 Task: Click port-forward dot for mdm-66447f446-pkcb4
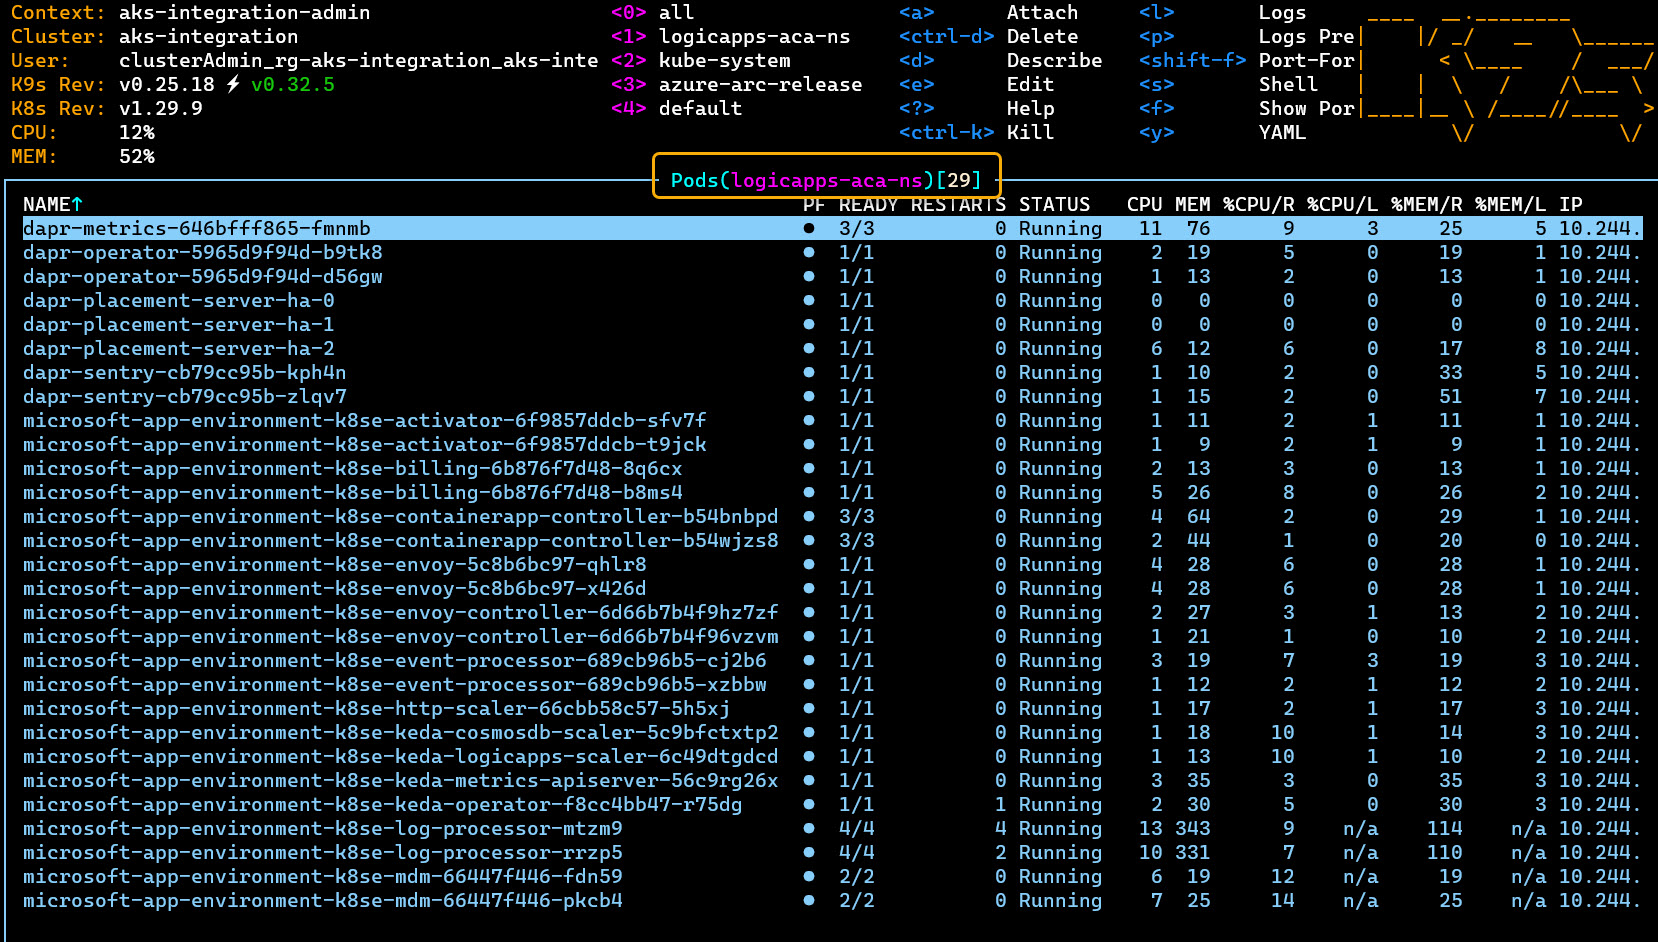coord(808,901)
